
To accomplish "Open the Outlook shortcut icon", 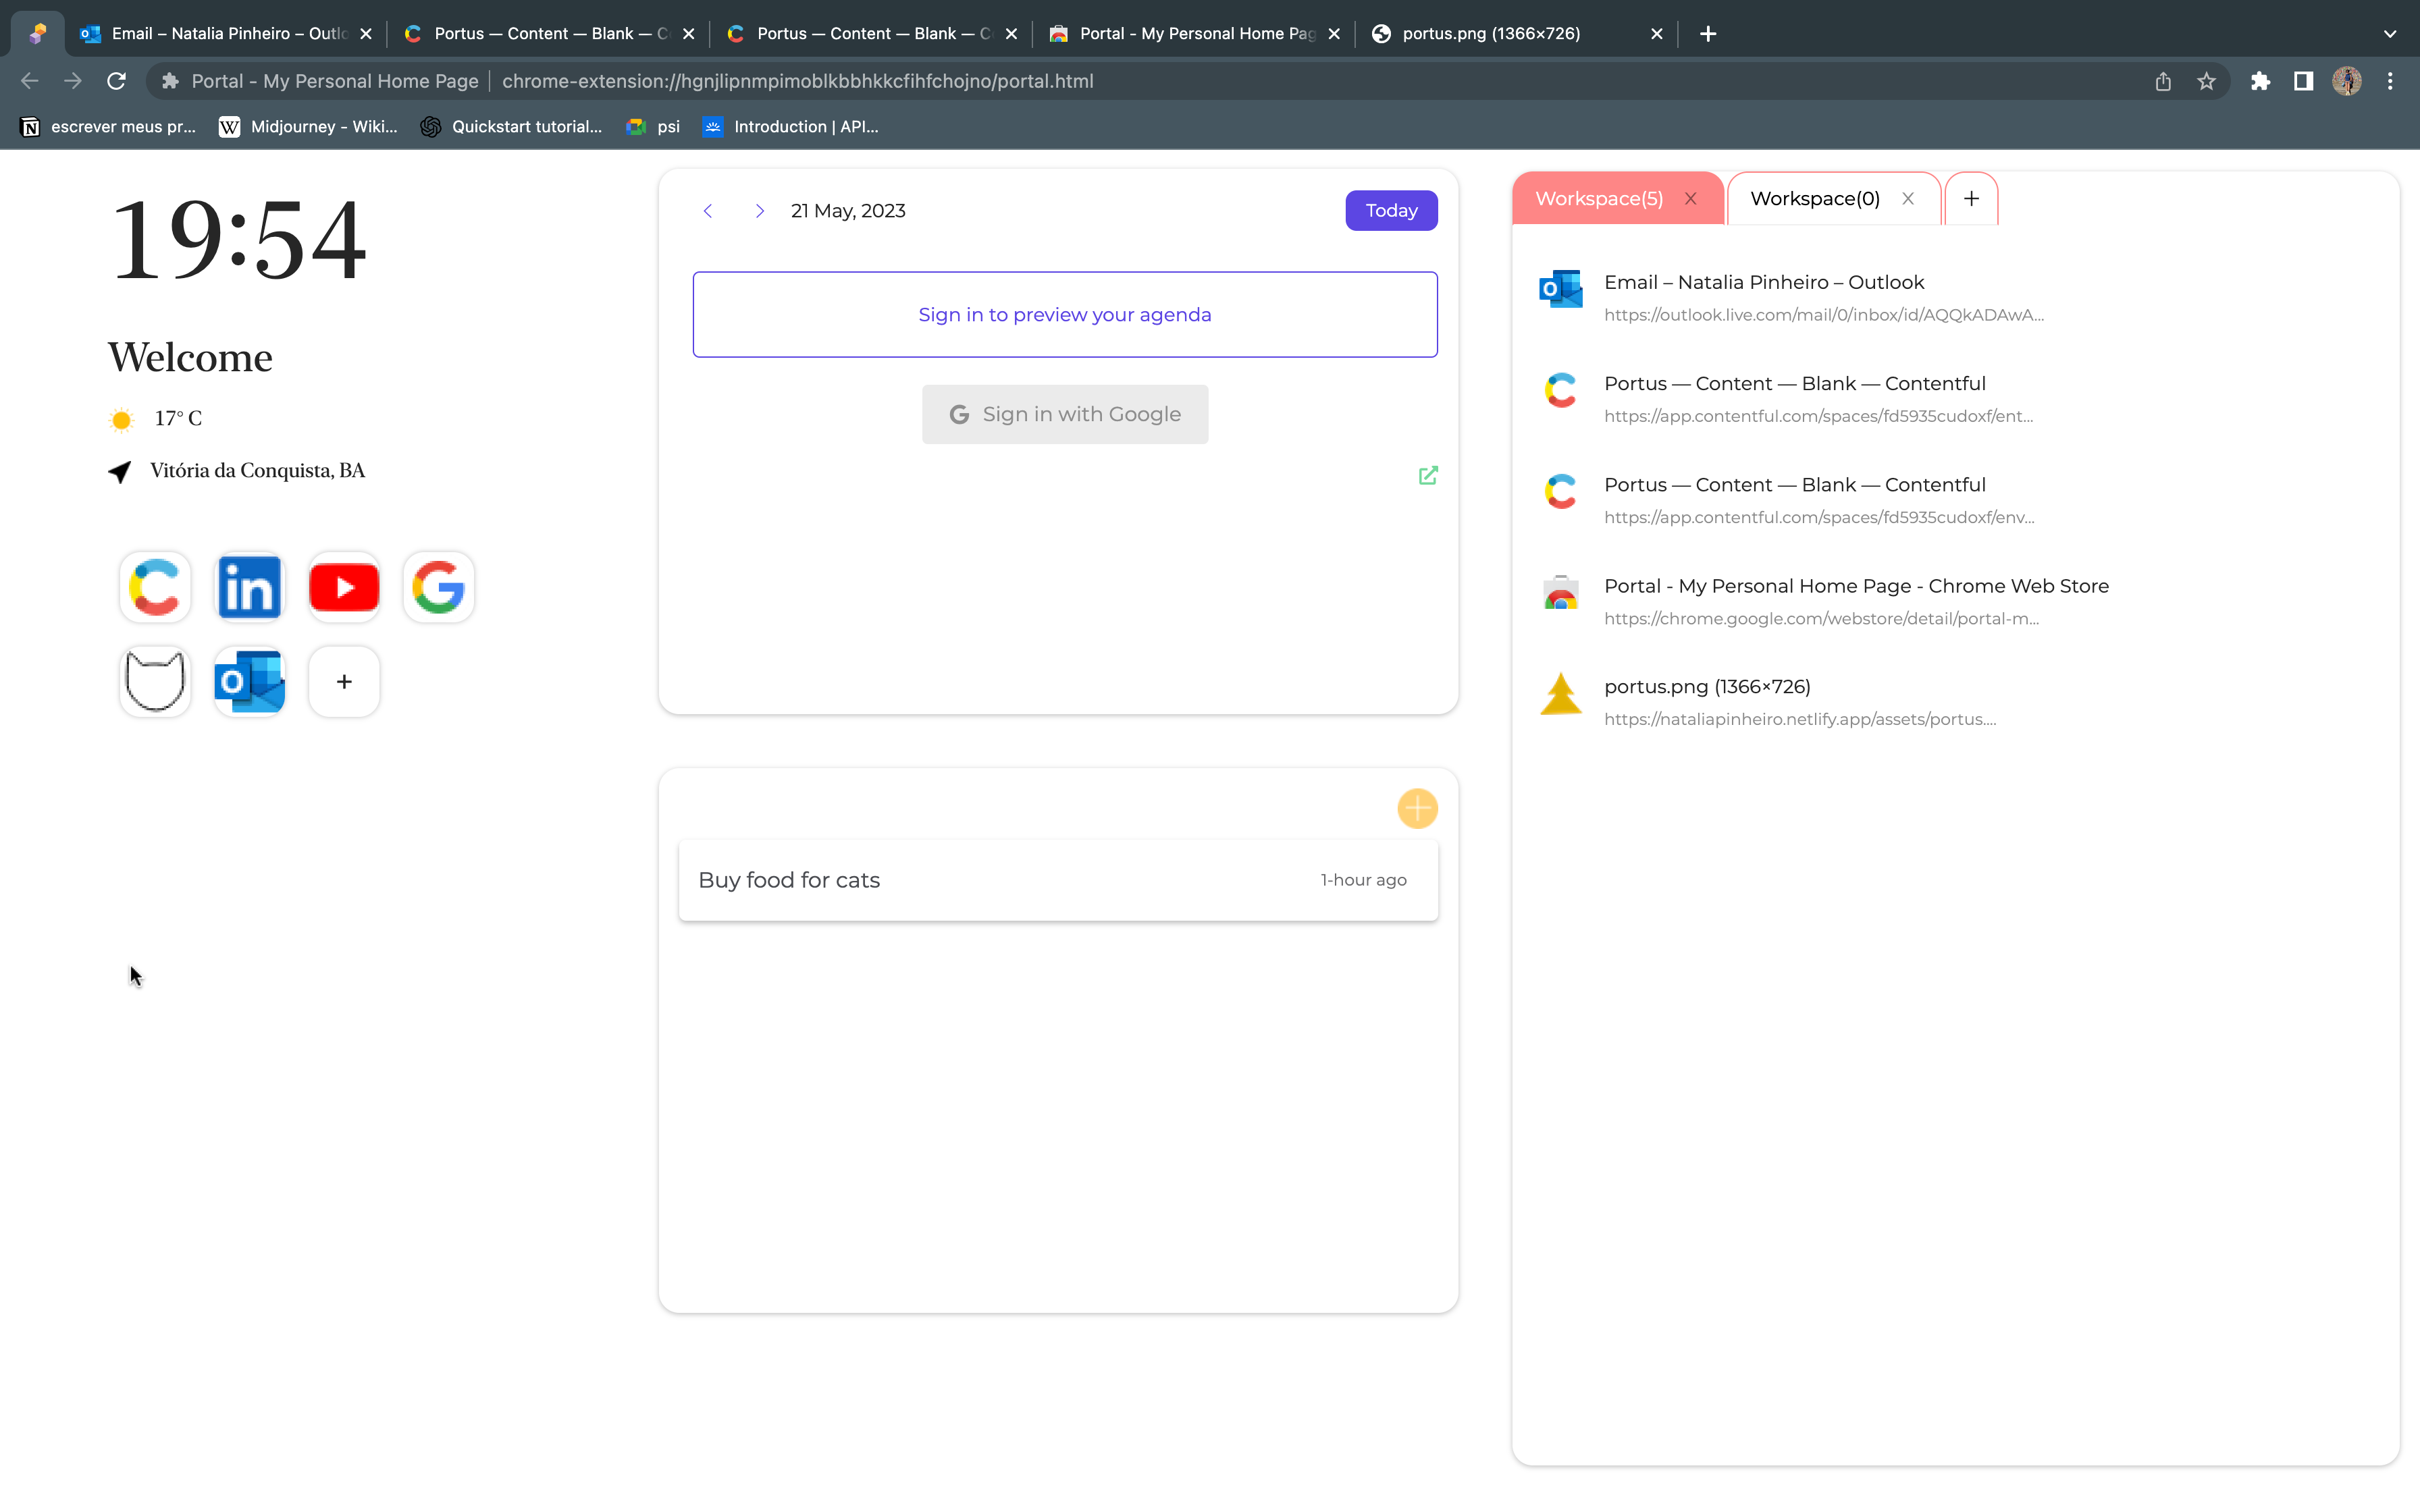I will 249,681.
